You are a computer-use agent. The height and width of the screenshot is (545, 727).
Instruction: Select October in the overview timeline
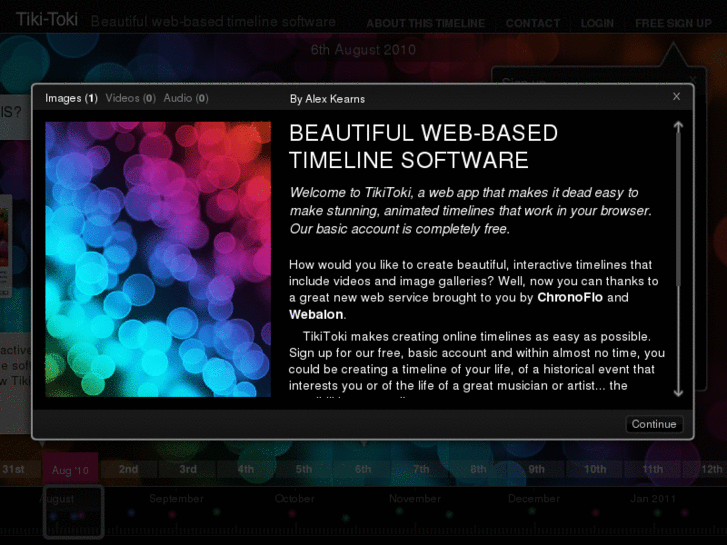[294, 499]
